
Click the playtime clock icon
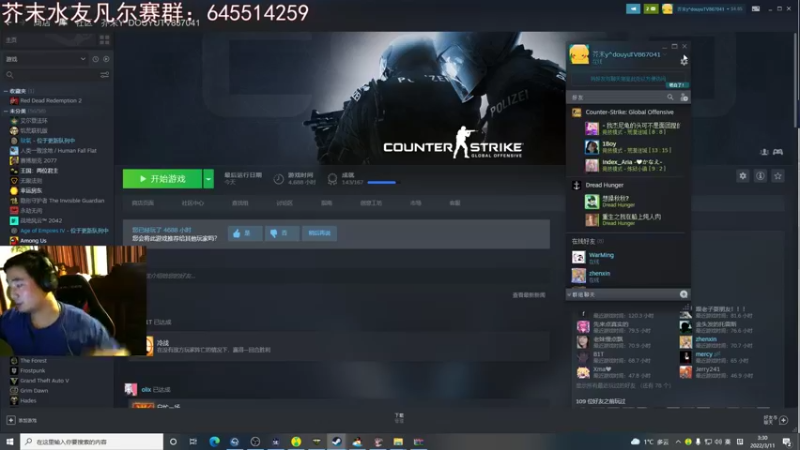click(x=279, y=179)
